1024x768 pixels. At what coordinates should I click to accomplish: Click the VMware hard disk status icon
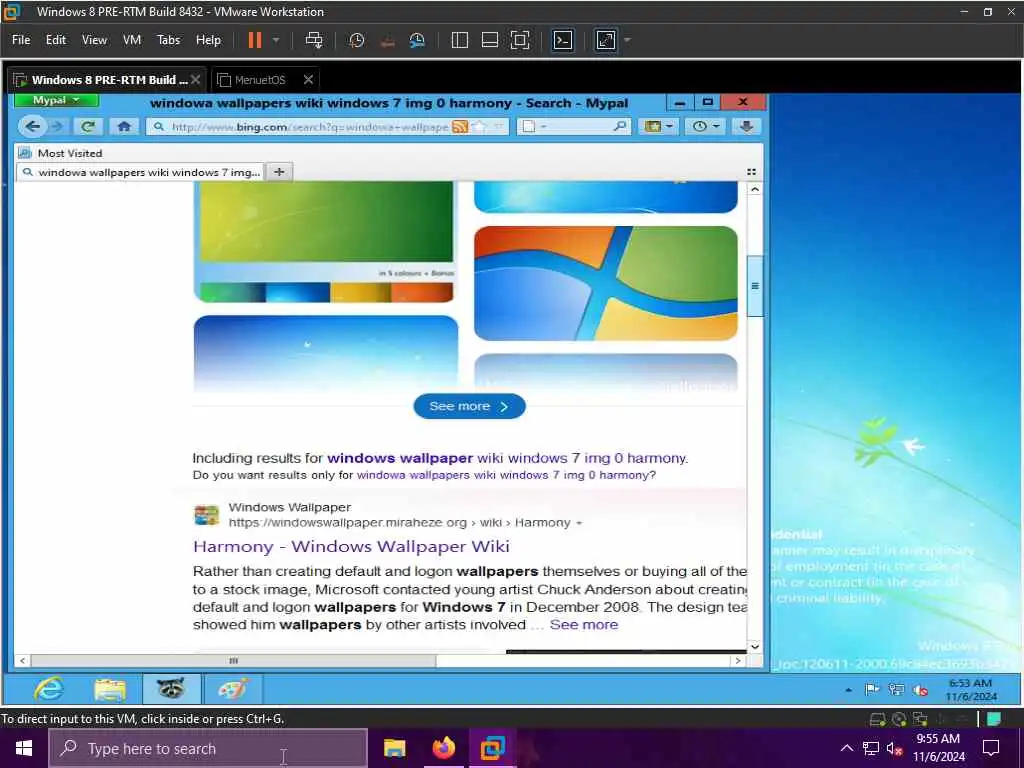(x=877, y=720)
